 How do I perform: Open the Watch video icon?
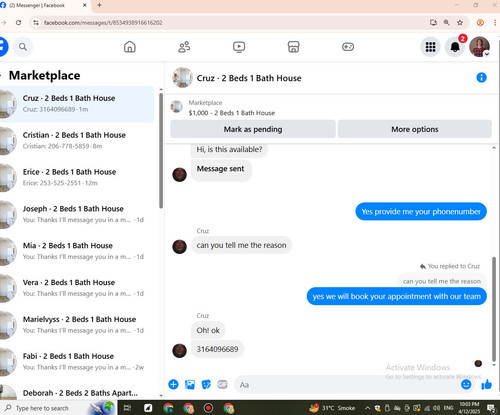tap(239, 47)
